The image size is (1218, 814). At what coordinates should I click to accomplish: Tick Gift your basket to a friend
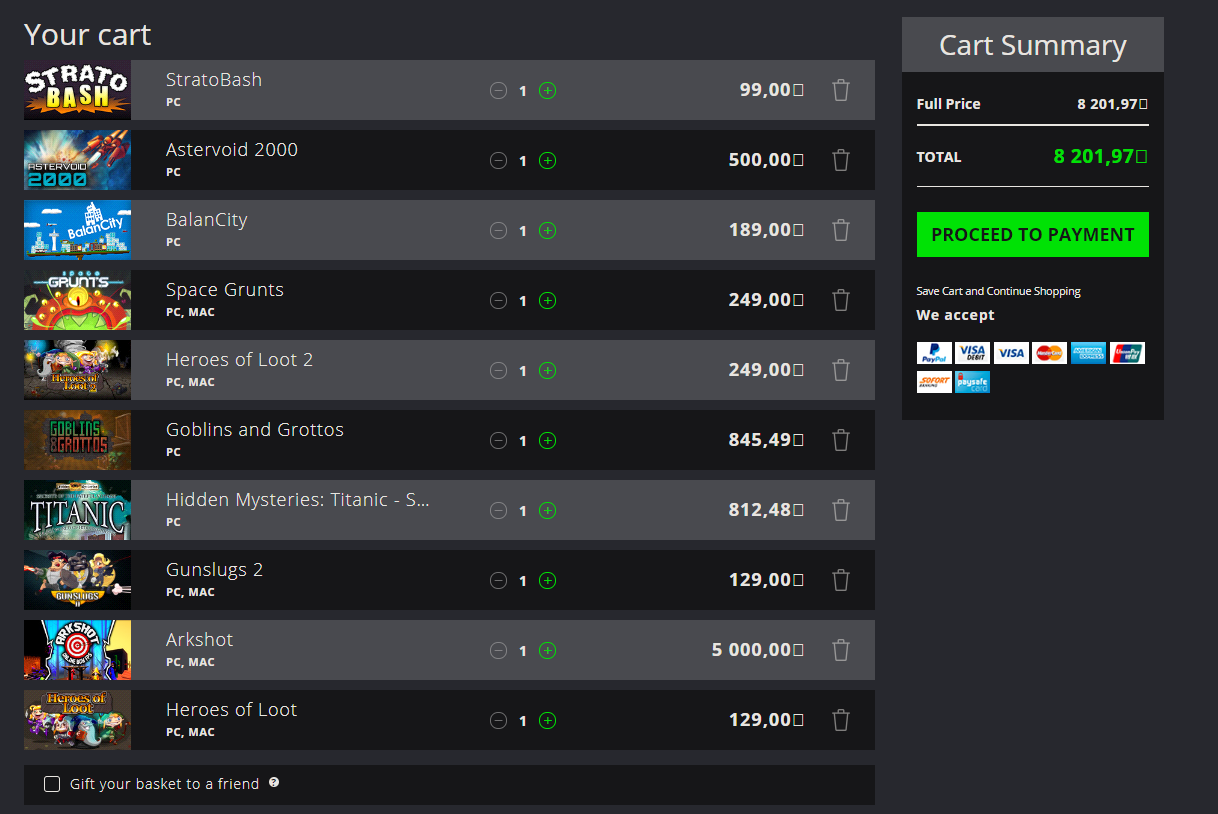52,784
